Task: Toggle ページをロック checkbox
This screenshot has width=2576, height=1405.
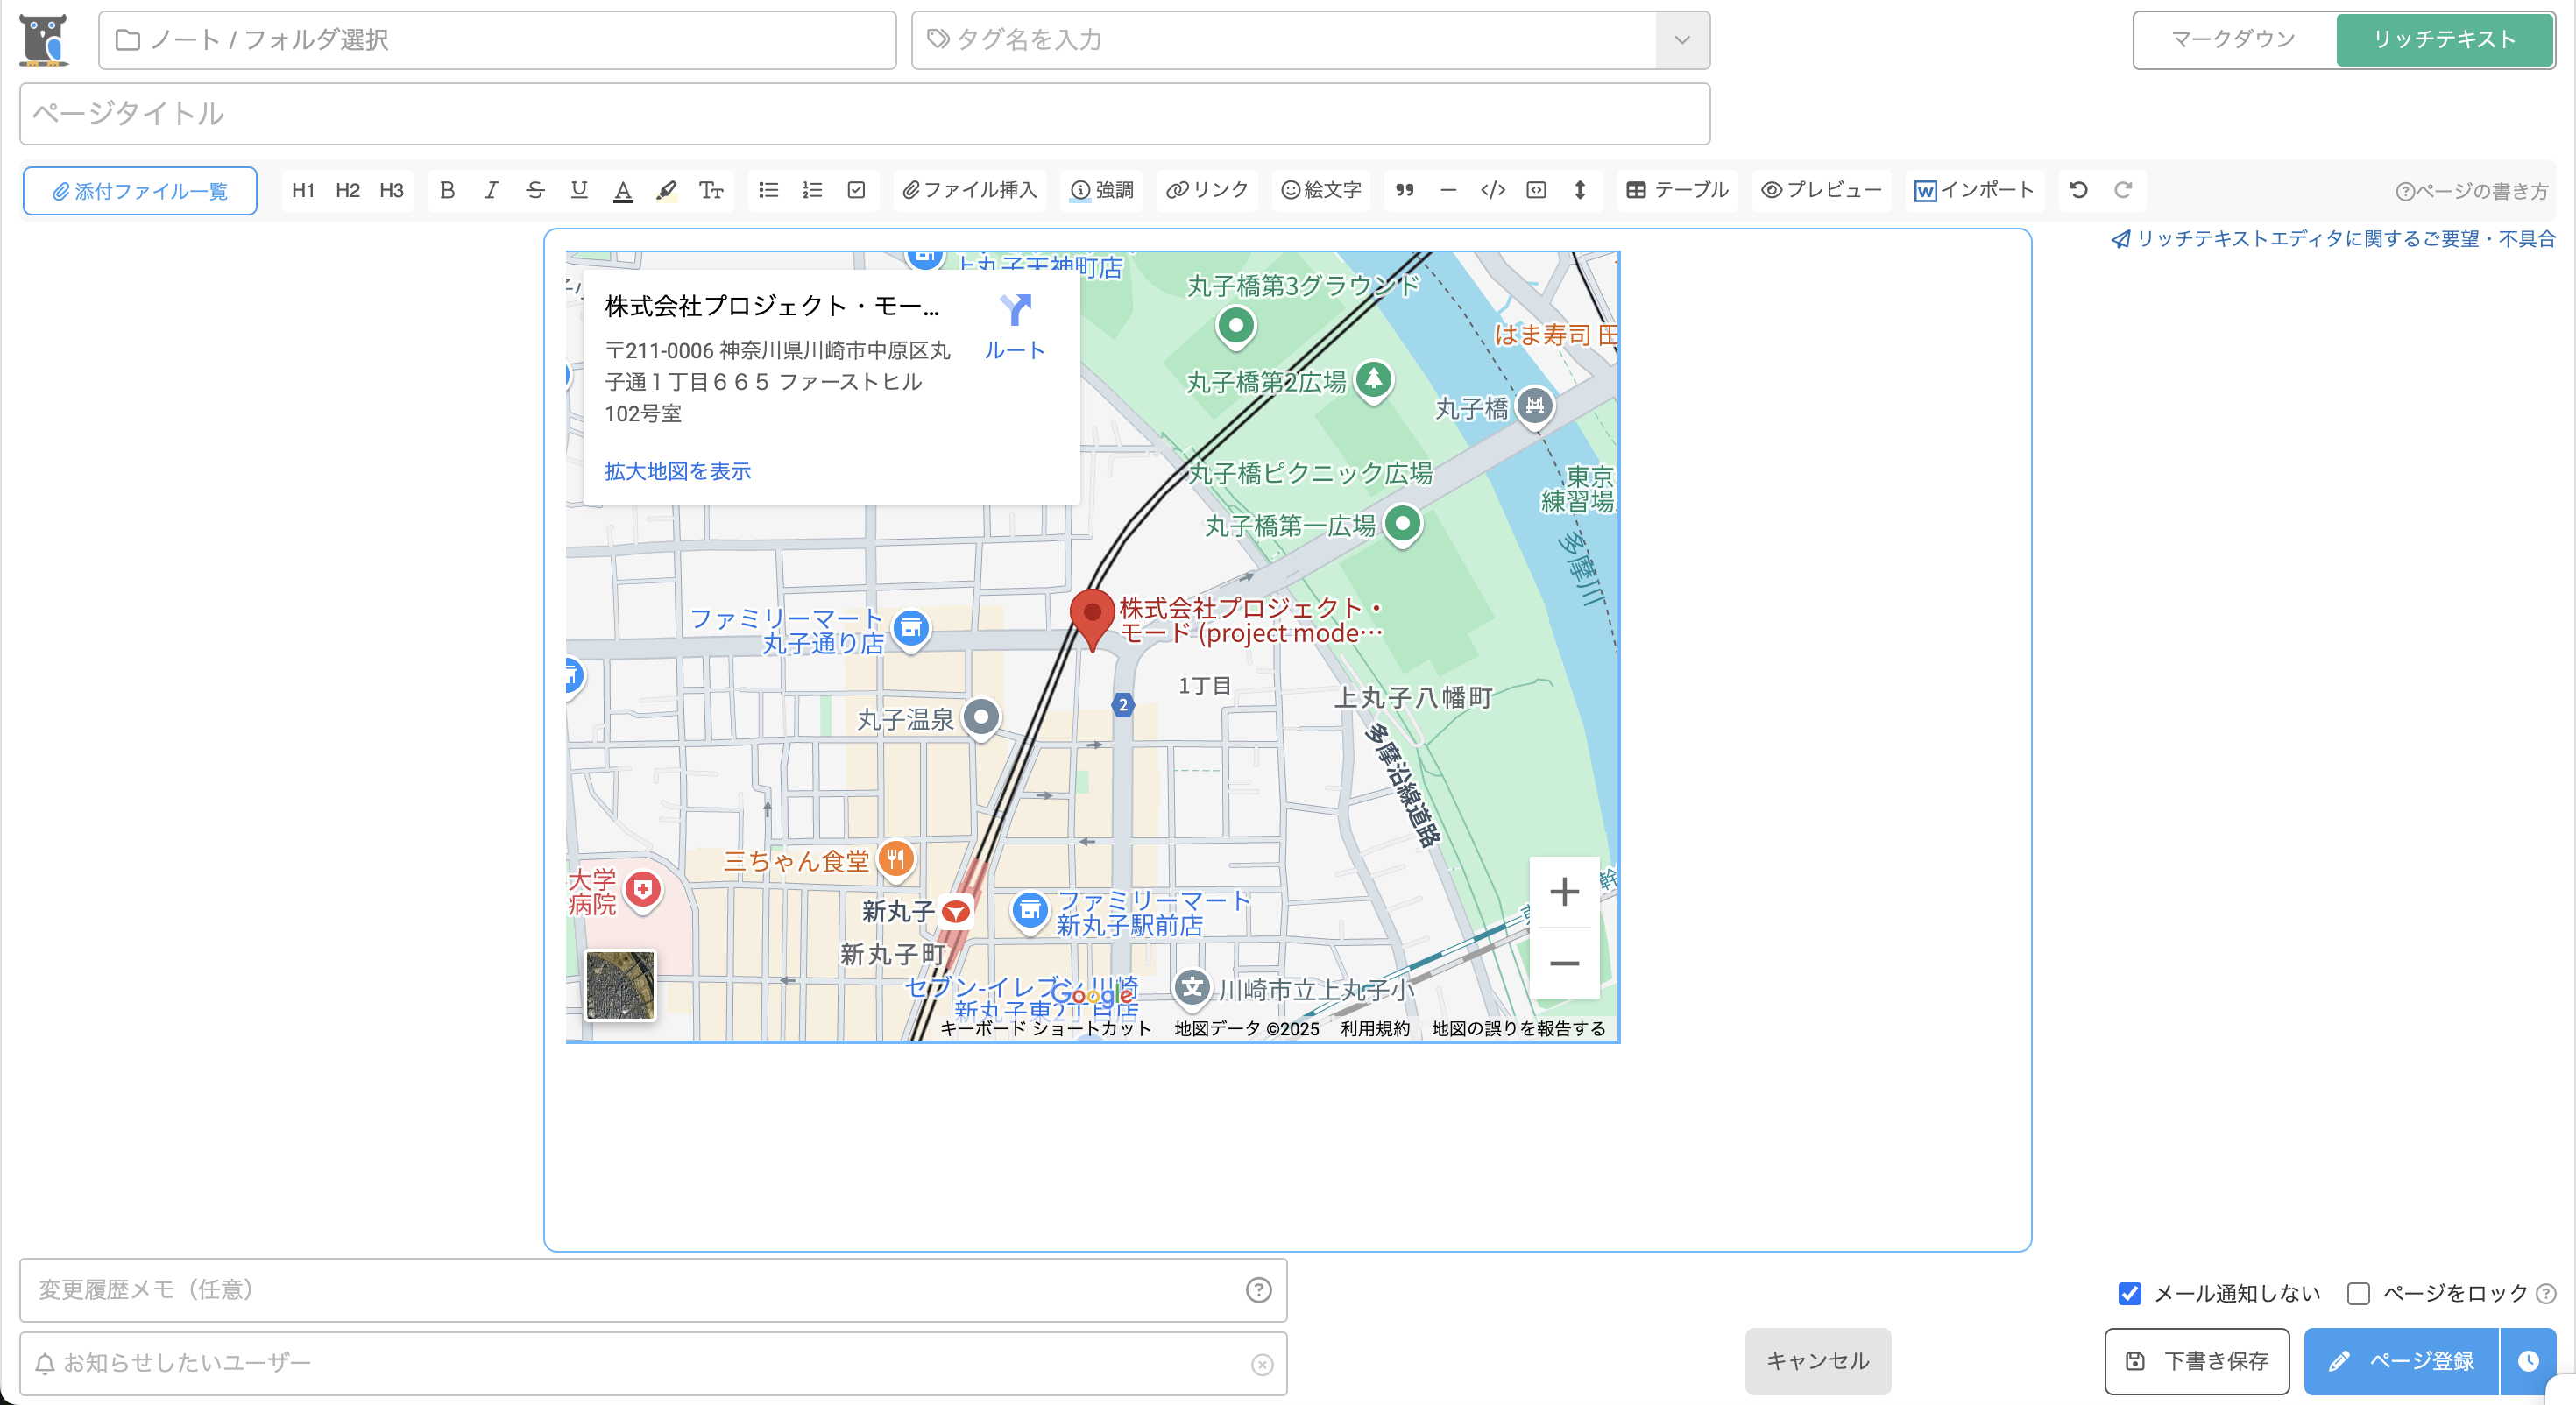Action: pos(2358,1293)
